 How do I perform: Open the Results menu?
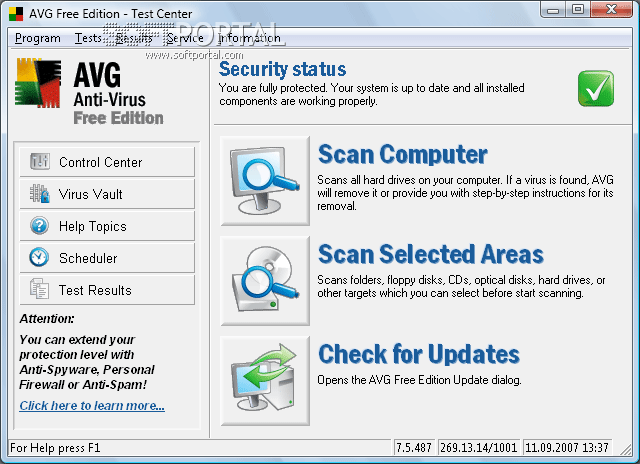click(134, 38)
